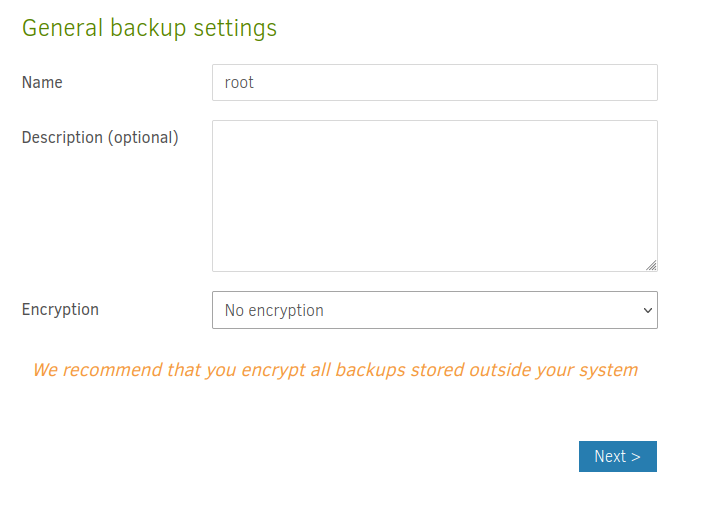Viewport: 702px width, 505px height.
Task: Focus the Description text area
Action: click(x=434, y=195)
